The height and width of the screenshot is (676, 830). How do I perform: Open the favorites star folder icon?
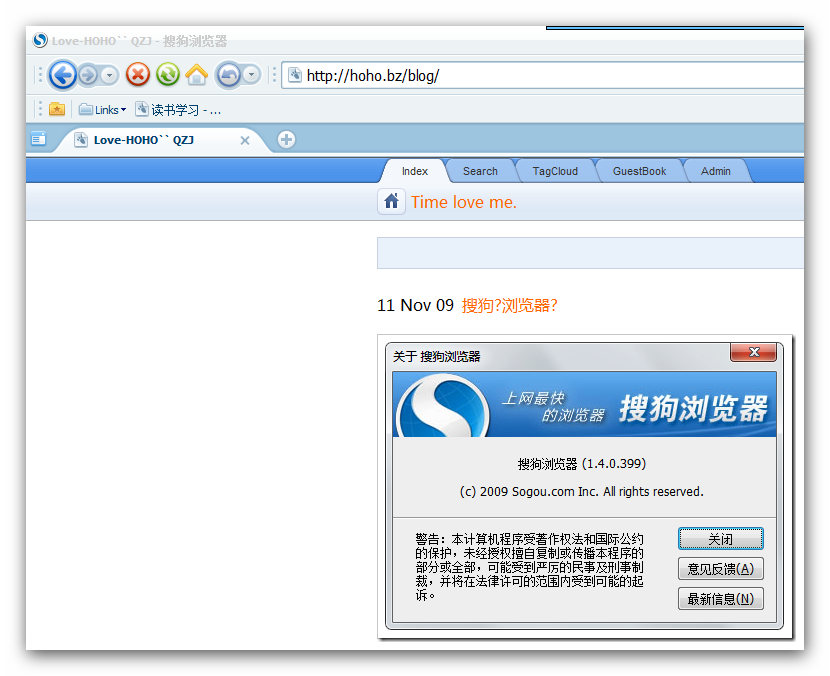click(x=57, y=110)
